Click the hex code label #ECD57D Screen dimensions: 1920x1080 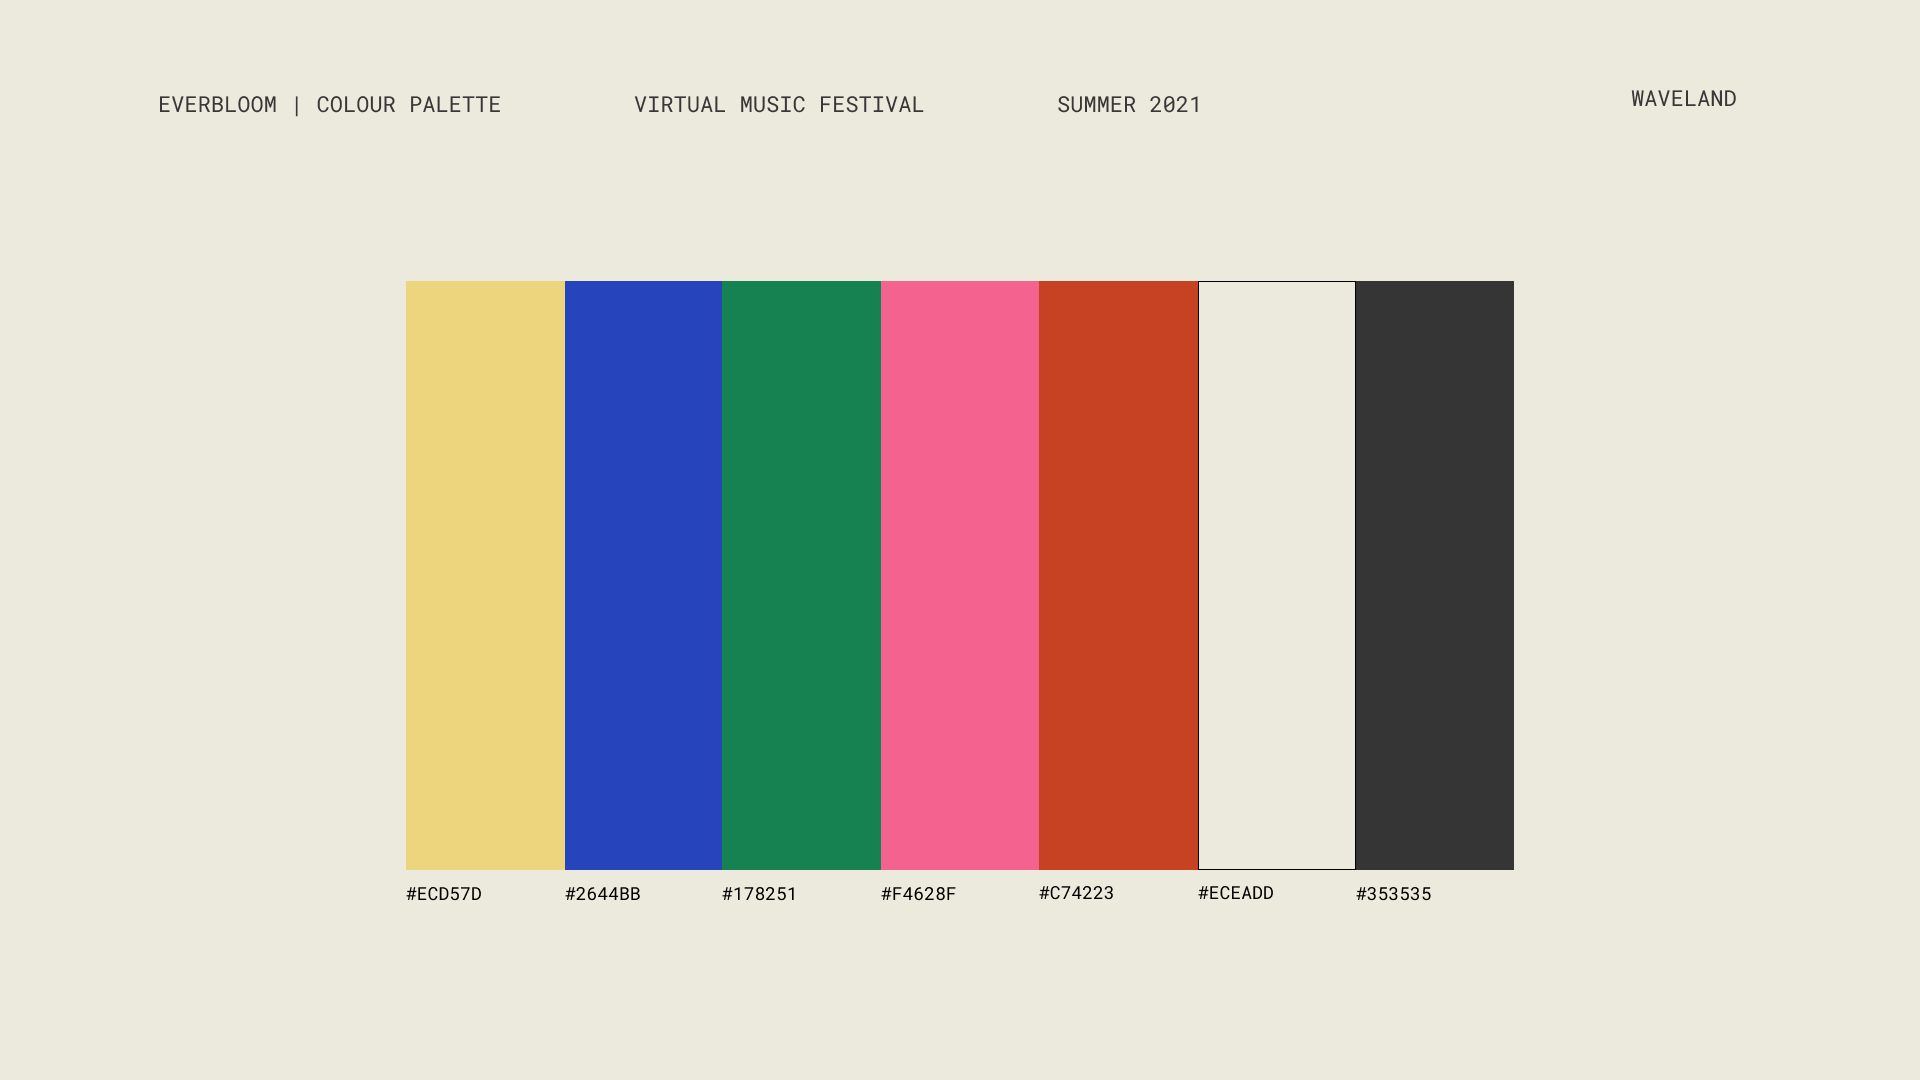point(442,893)
